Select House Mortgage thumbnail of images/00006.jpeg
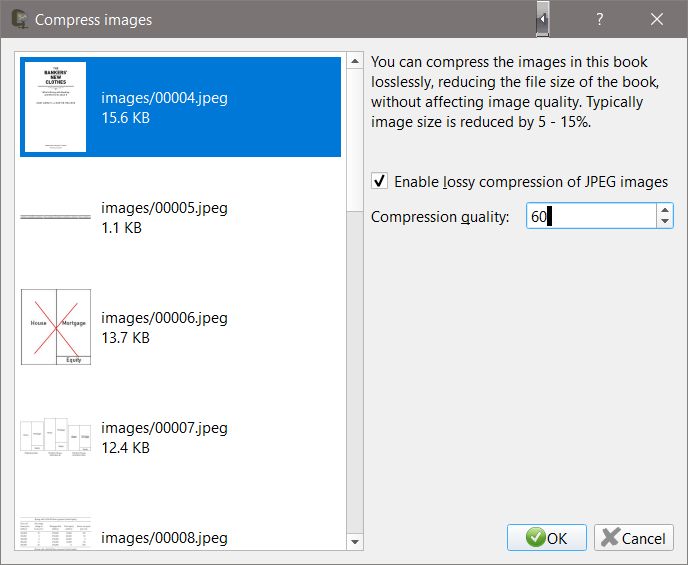 (x=56, y=327)
